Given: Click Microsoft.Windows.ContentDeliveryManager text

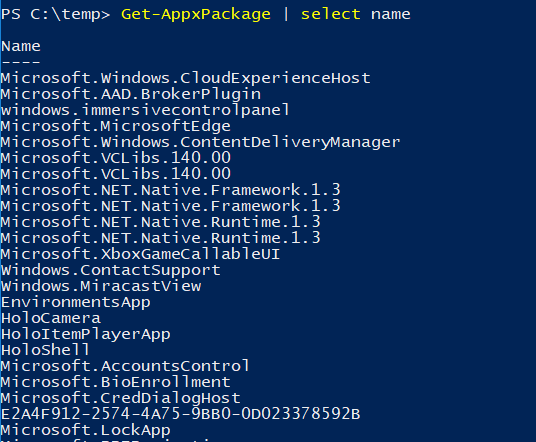Looking at the screenshot, I should (x=200, y=142).
